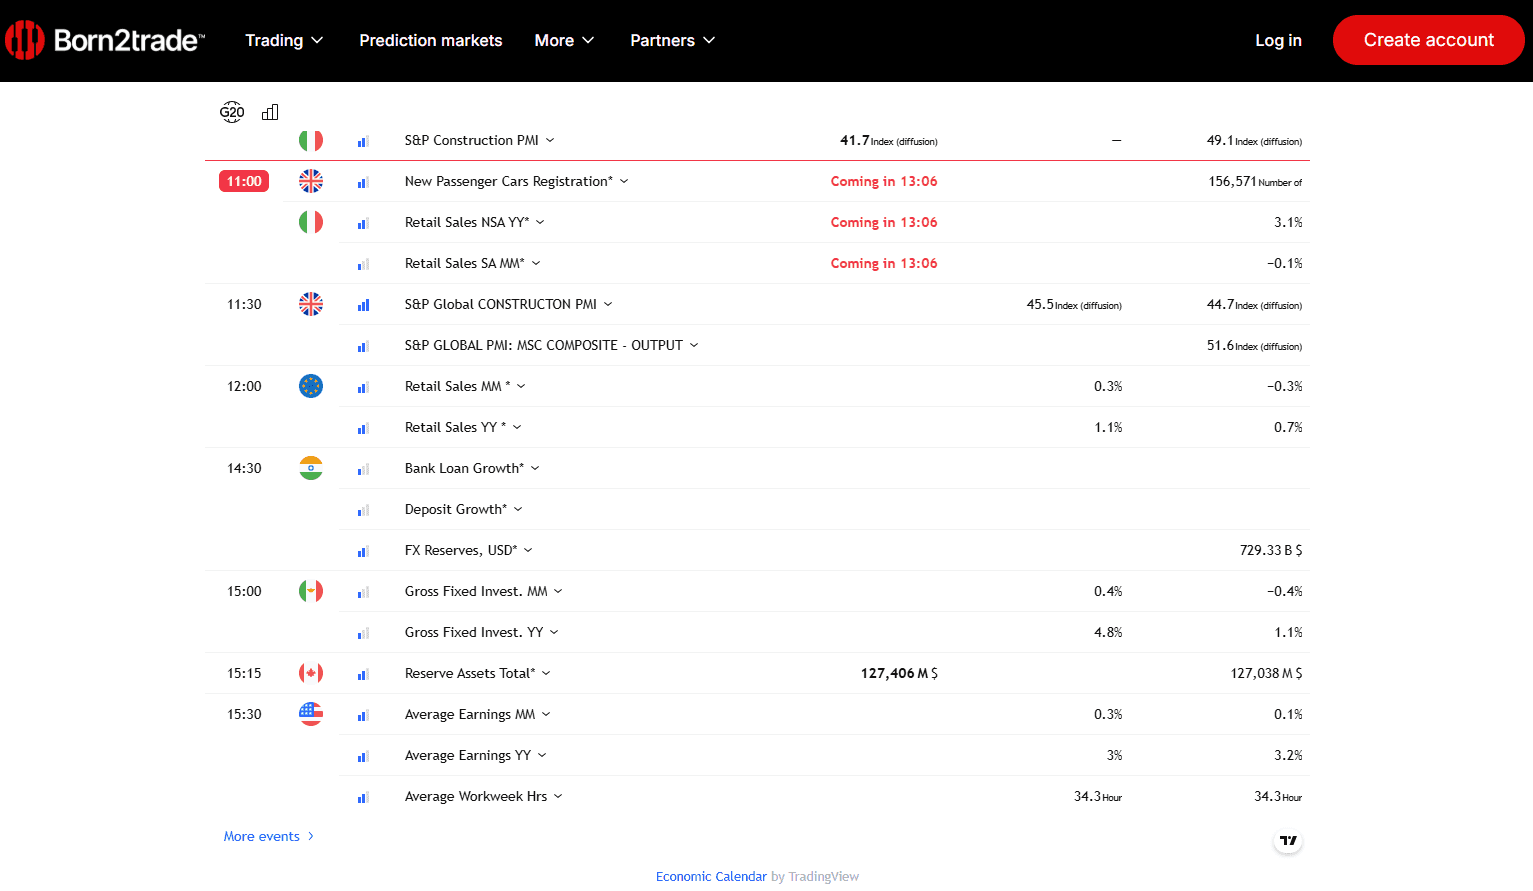This screenshot has width=1533, height=891.
Task: Click importance icon for Retail Sales SA MM
Action: (x=363, y=265)
